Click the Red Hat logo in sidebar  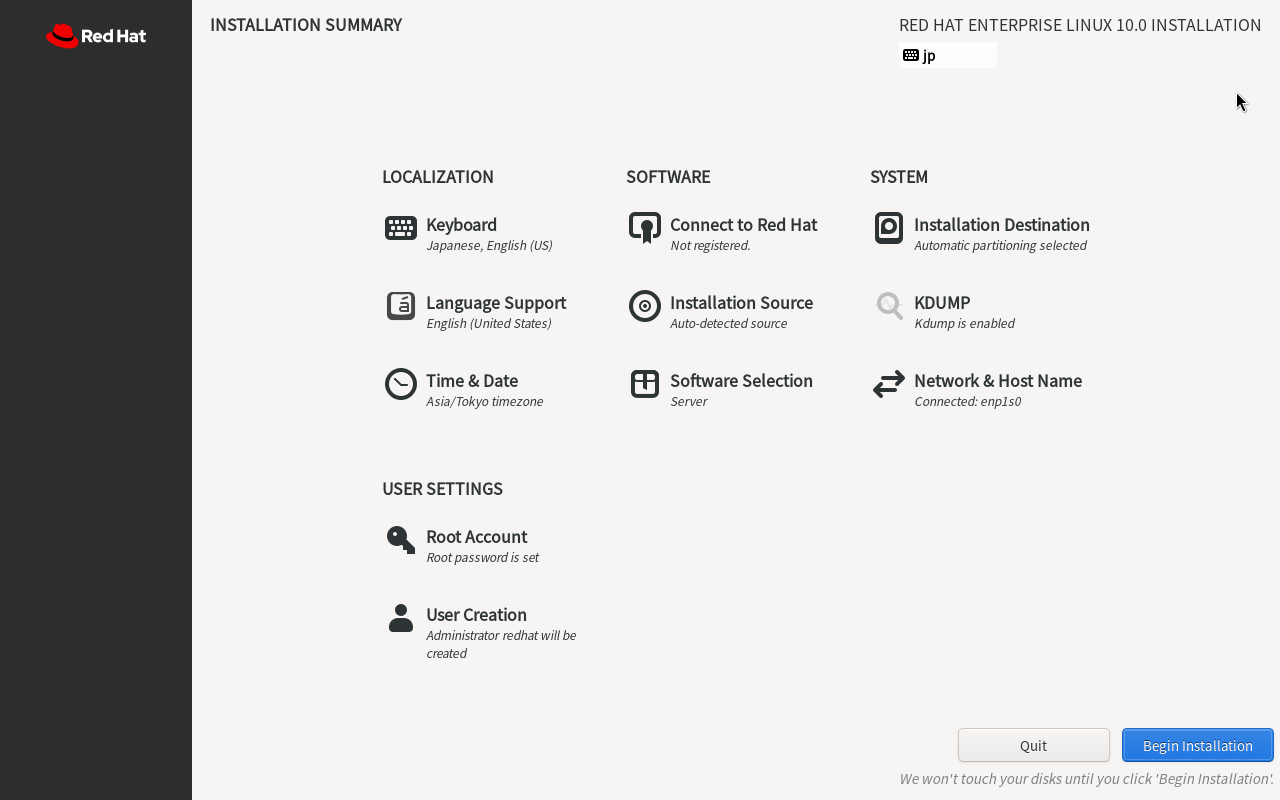pos(96,36)
